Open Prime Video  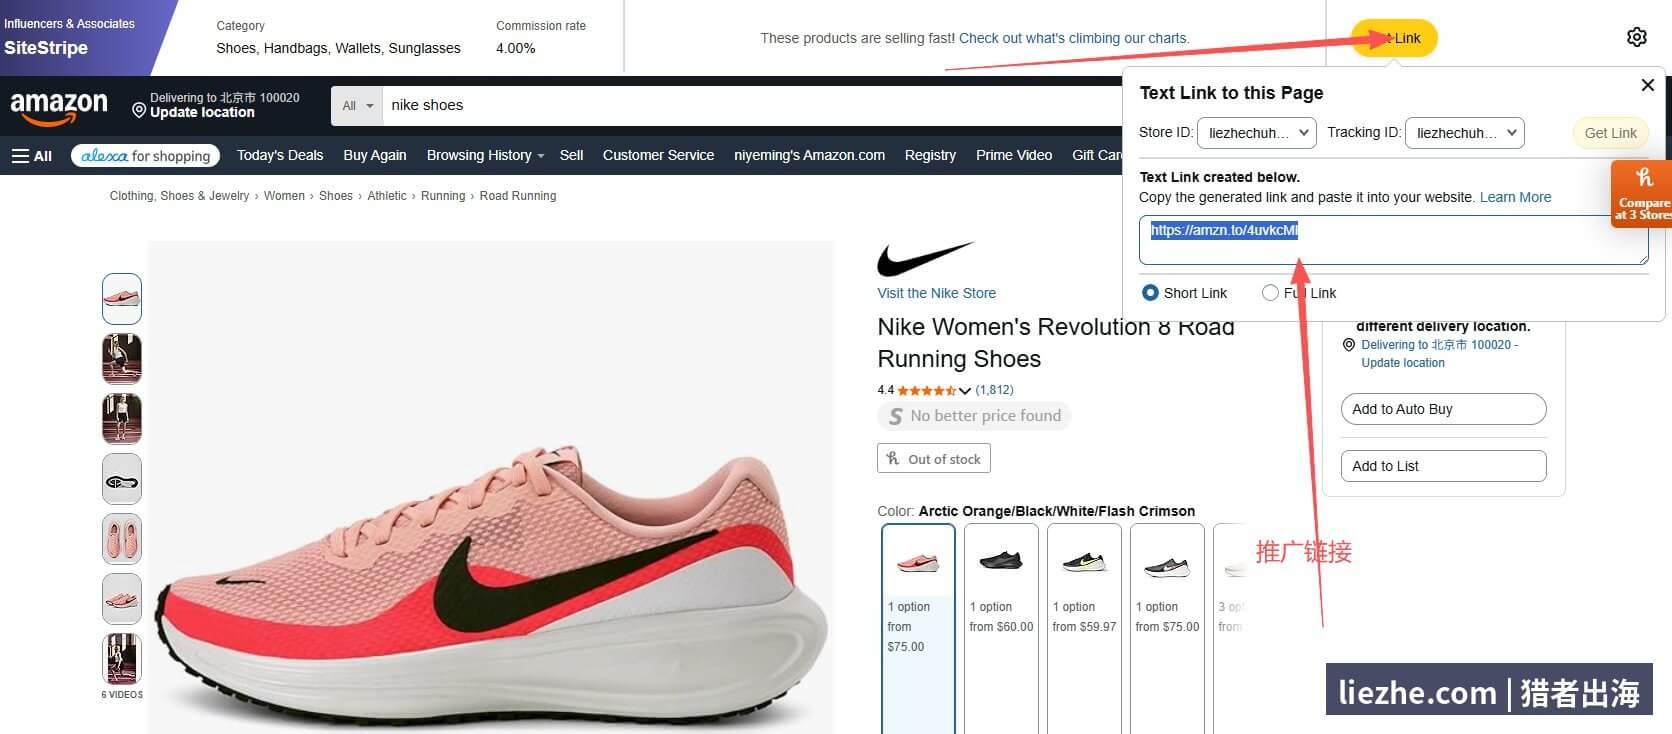[1014, 156]
